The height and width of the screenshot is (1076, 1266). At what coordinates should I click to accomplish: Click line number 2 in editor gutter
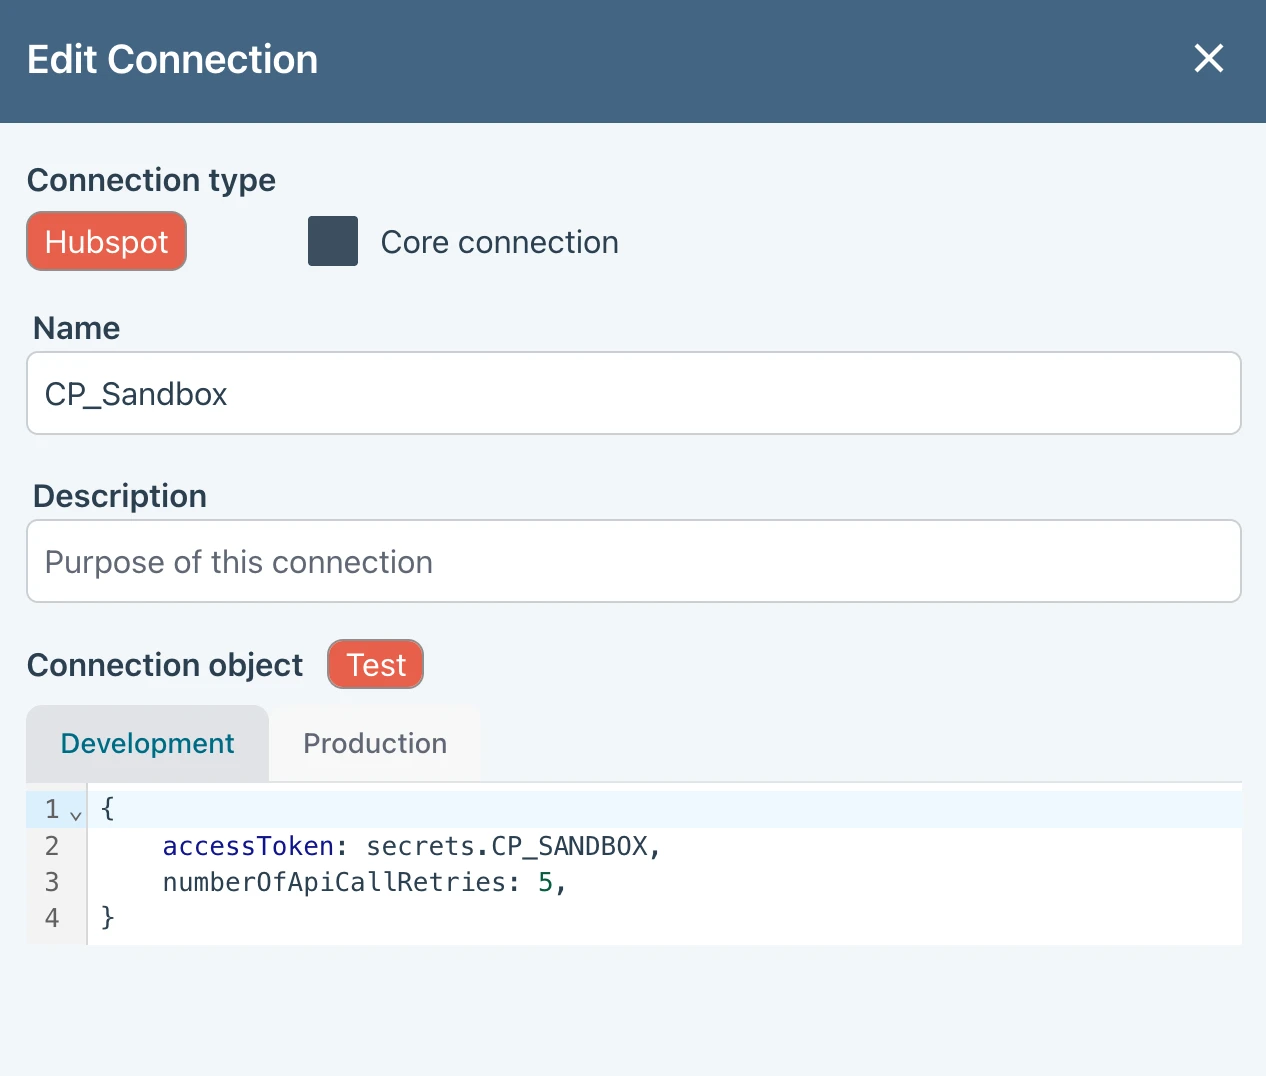click(52, 846)
